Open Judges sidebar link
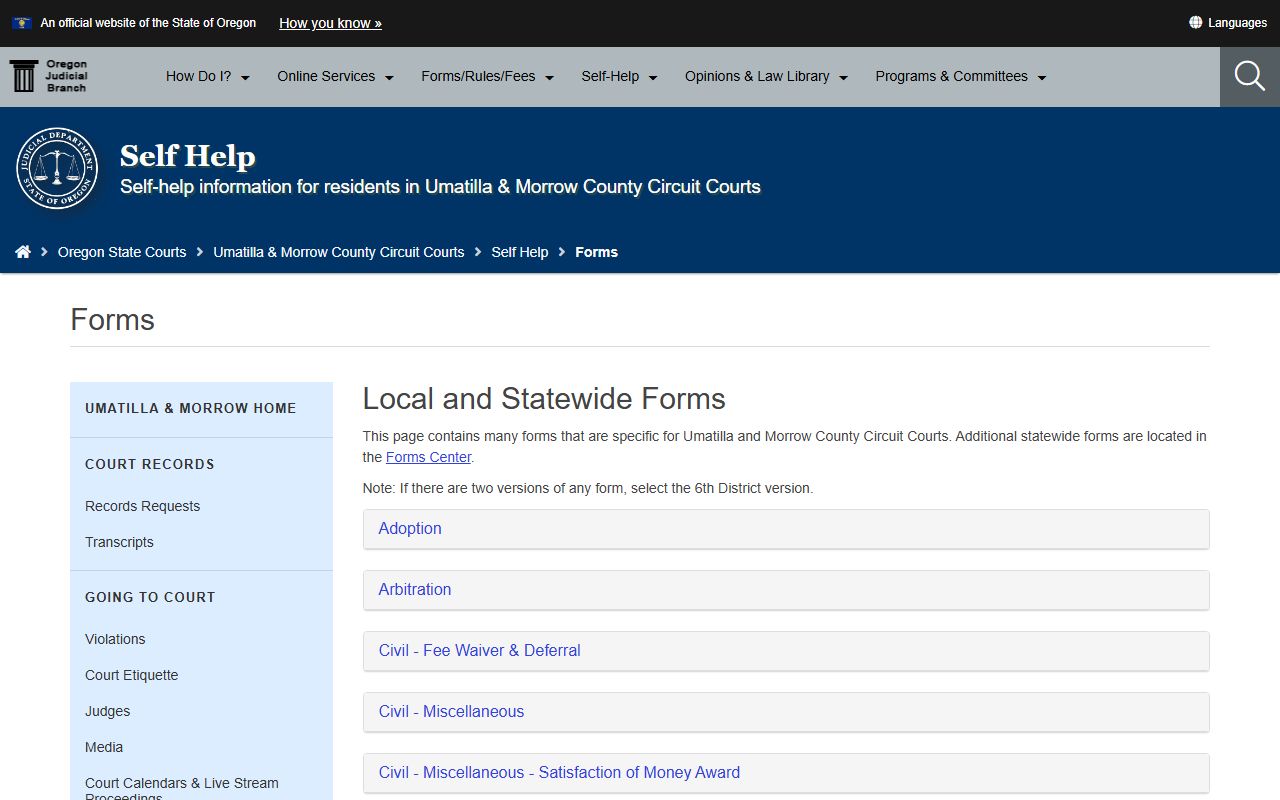This screenshot has height=800, width=1280. point(107,711)
